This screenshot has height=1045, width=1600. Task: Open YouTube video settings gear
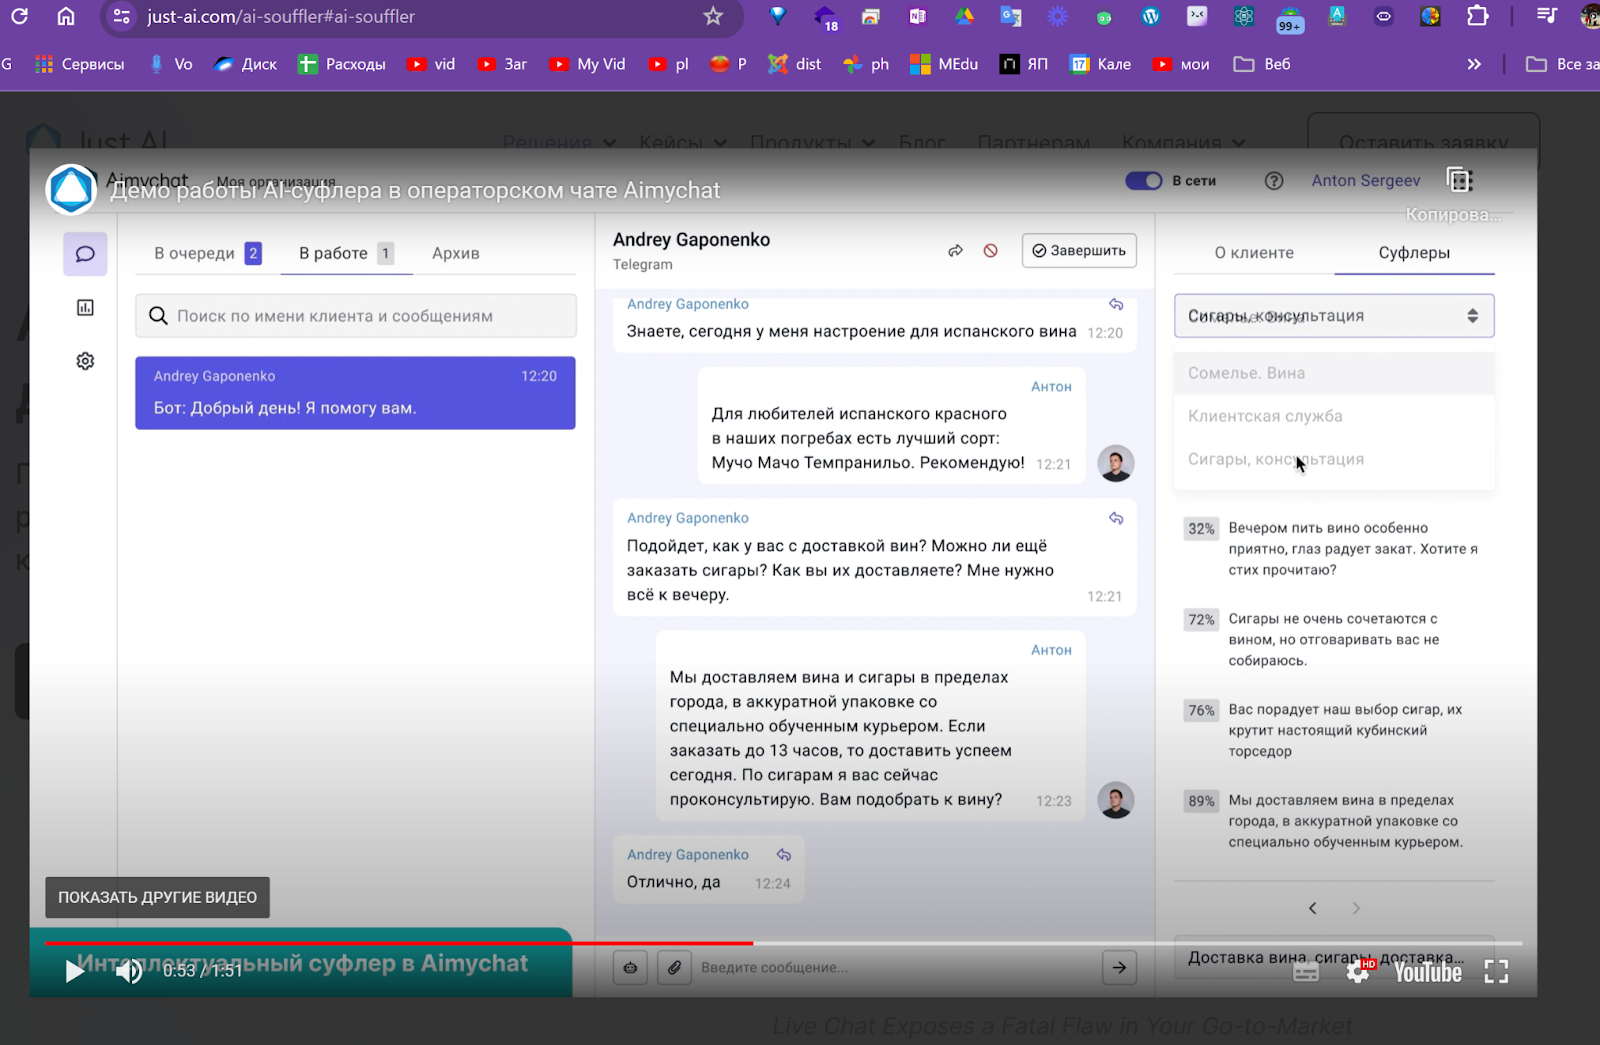point(1358,971)
